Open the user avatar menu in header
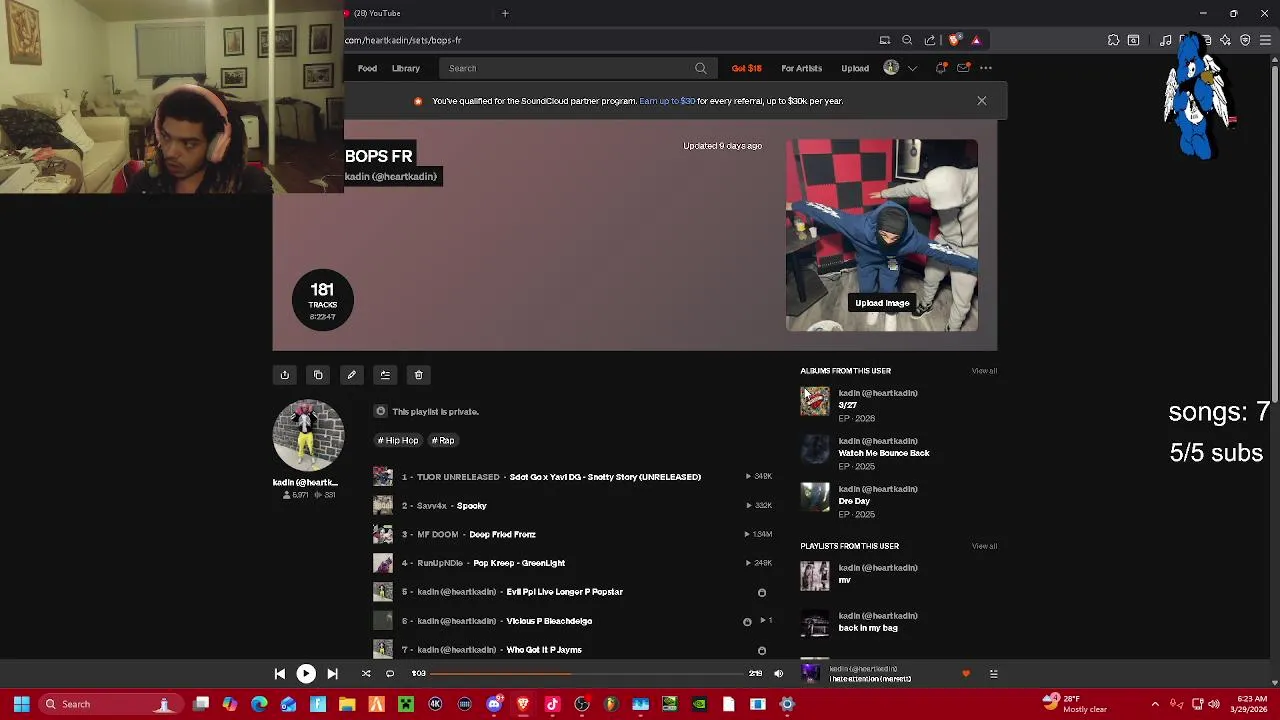Screen dimensions: 1280x720 click(891, 68)
